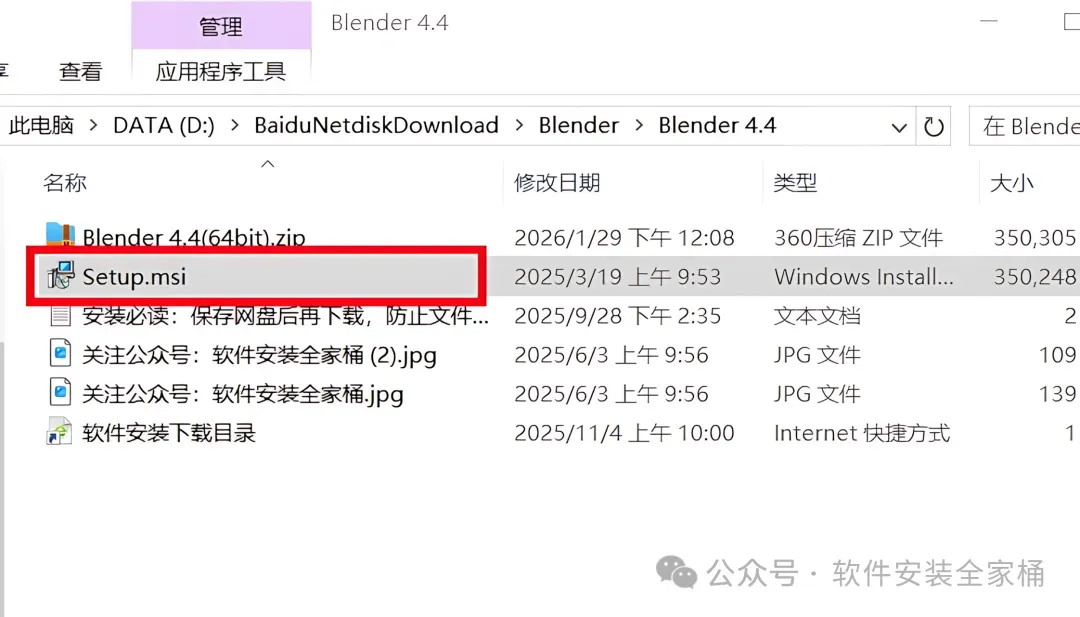Click the Setup.msi installer icon

[61, 276]
